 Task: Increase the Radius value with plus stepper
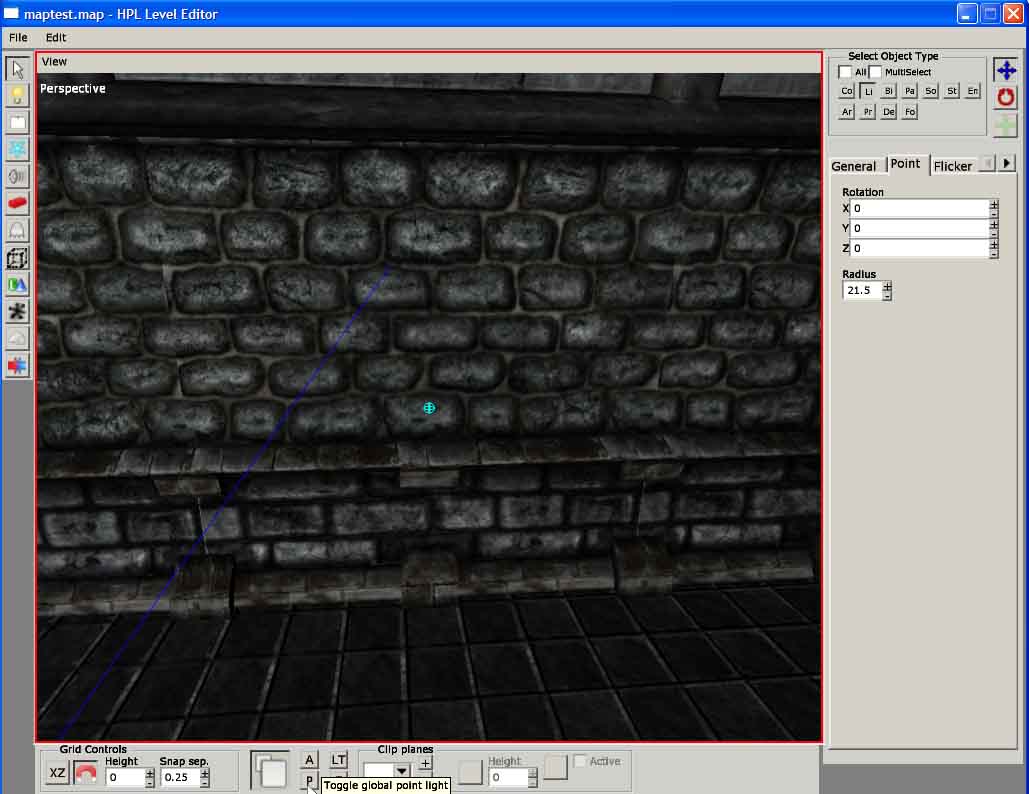887,286
